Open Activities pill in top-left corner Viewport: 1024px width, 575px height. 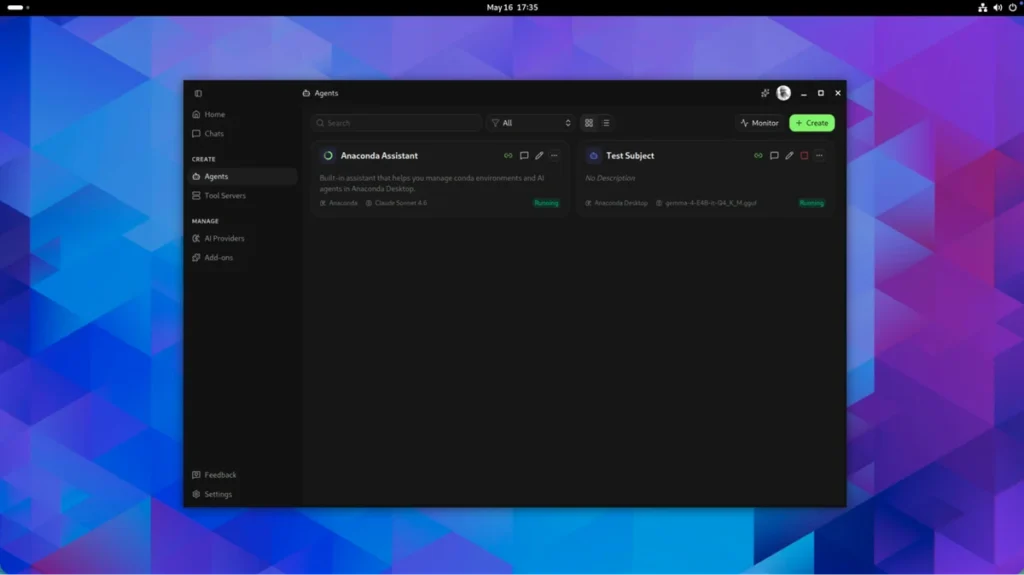(x=18, y=7)
